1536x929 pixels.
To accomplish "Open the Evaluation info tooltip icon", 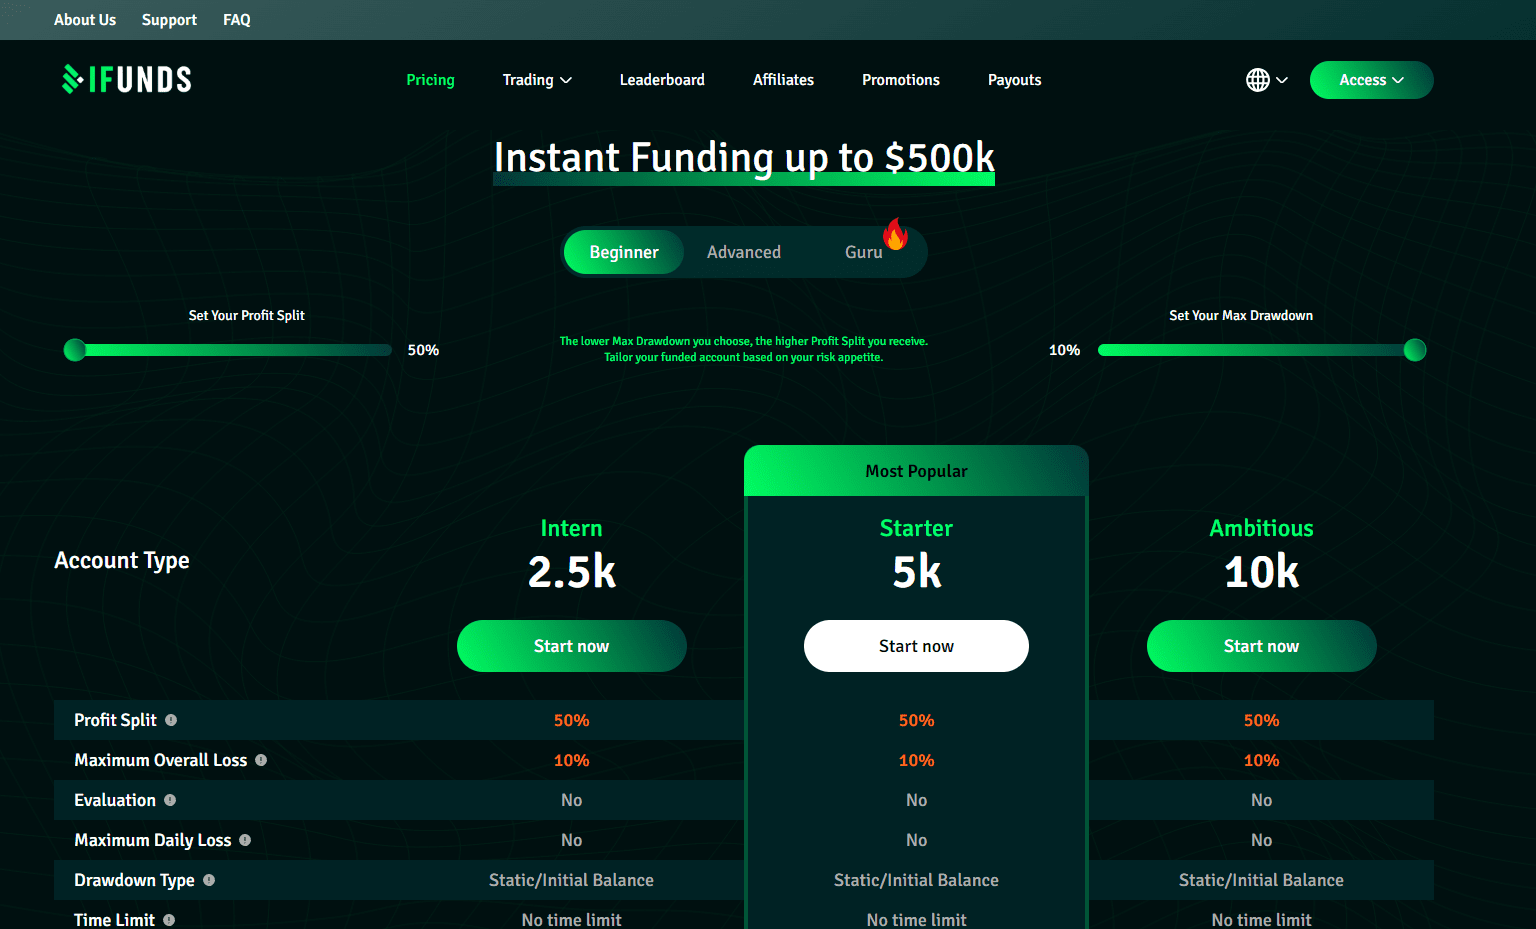I will (x=170, y=800).
